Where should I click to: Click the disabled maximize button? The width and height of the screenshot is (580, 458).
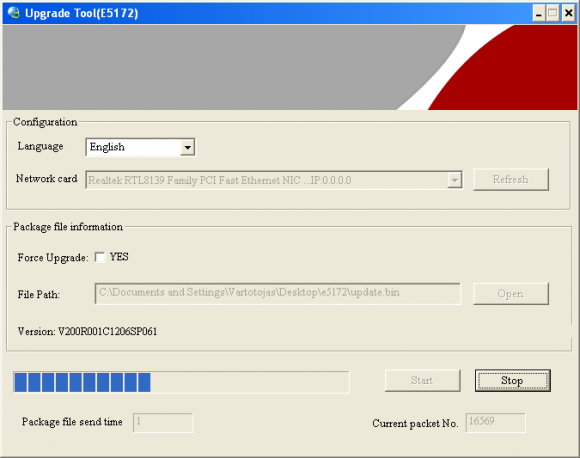[553, 14]
